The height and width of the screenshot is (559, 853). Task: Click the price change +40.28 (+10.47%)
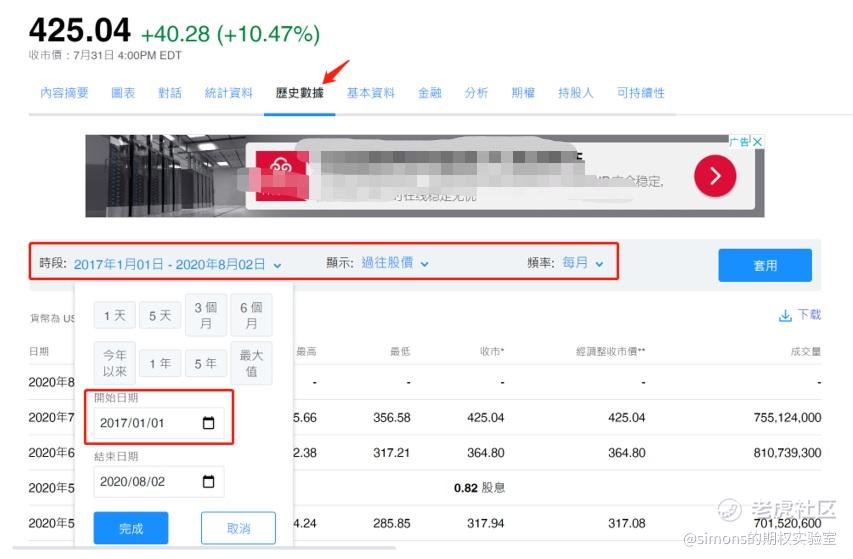point(230,34)
